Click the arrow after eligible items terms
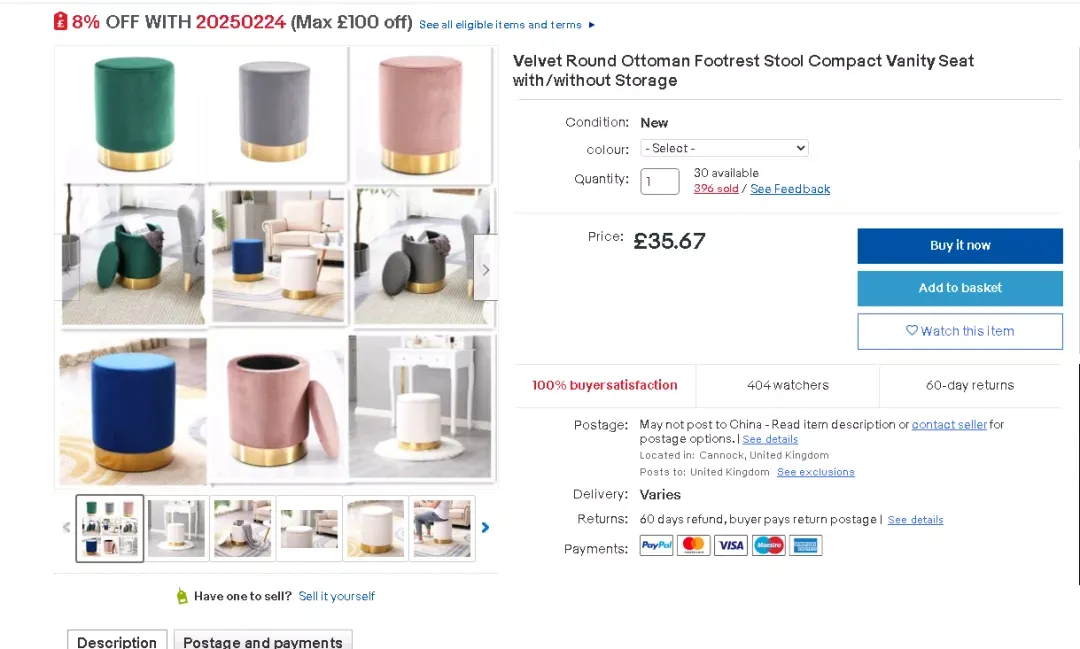Screen dimensions: 1080x649 pos(592,25)
